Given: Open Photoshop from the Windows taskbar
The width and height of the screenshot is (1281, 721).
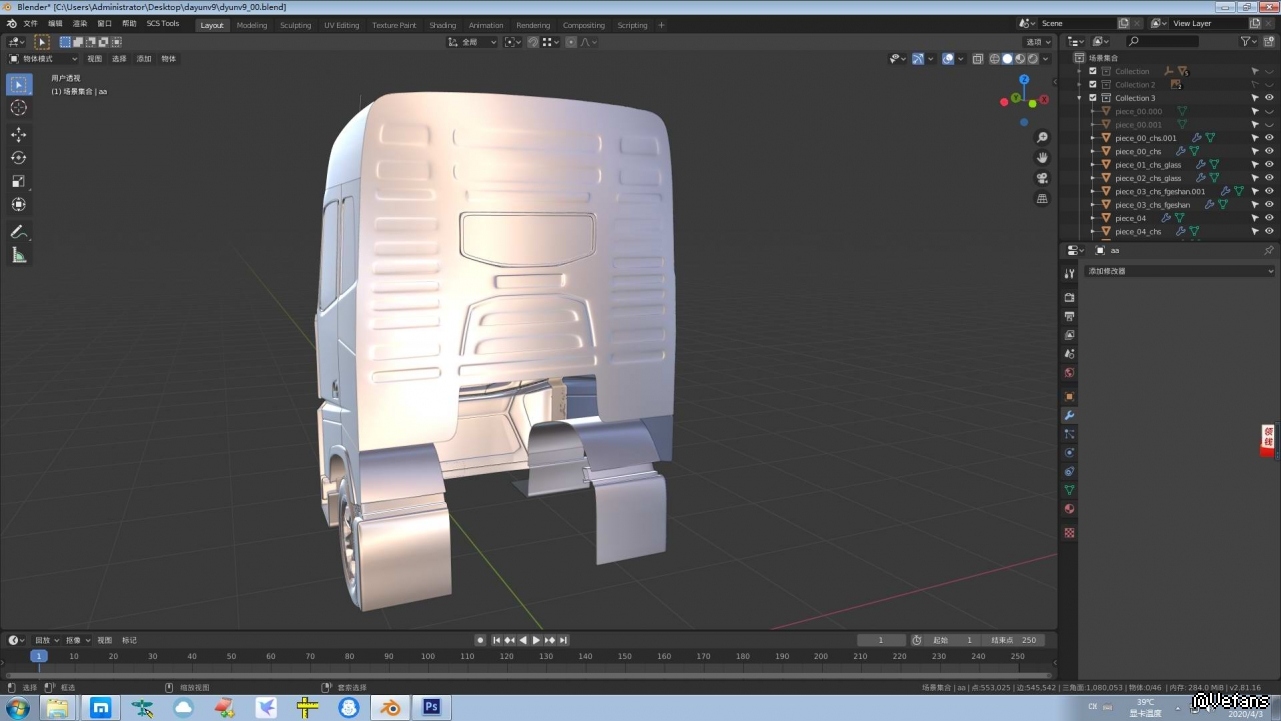Looking at the screenshot, I should (x=432, y=708).
